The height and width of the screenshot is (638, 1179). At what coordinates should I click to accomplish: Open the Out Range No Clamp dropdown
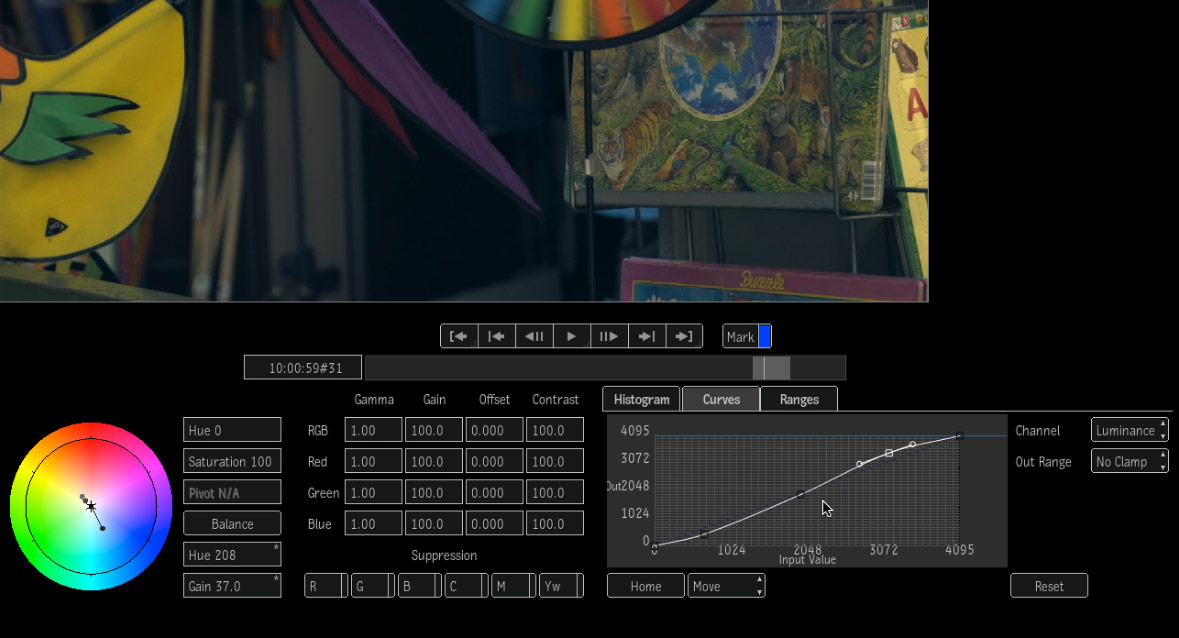1129,462
